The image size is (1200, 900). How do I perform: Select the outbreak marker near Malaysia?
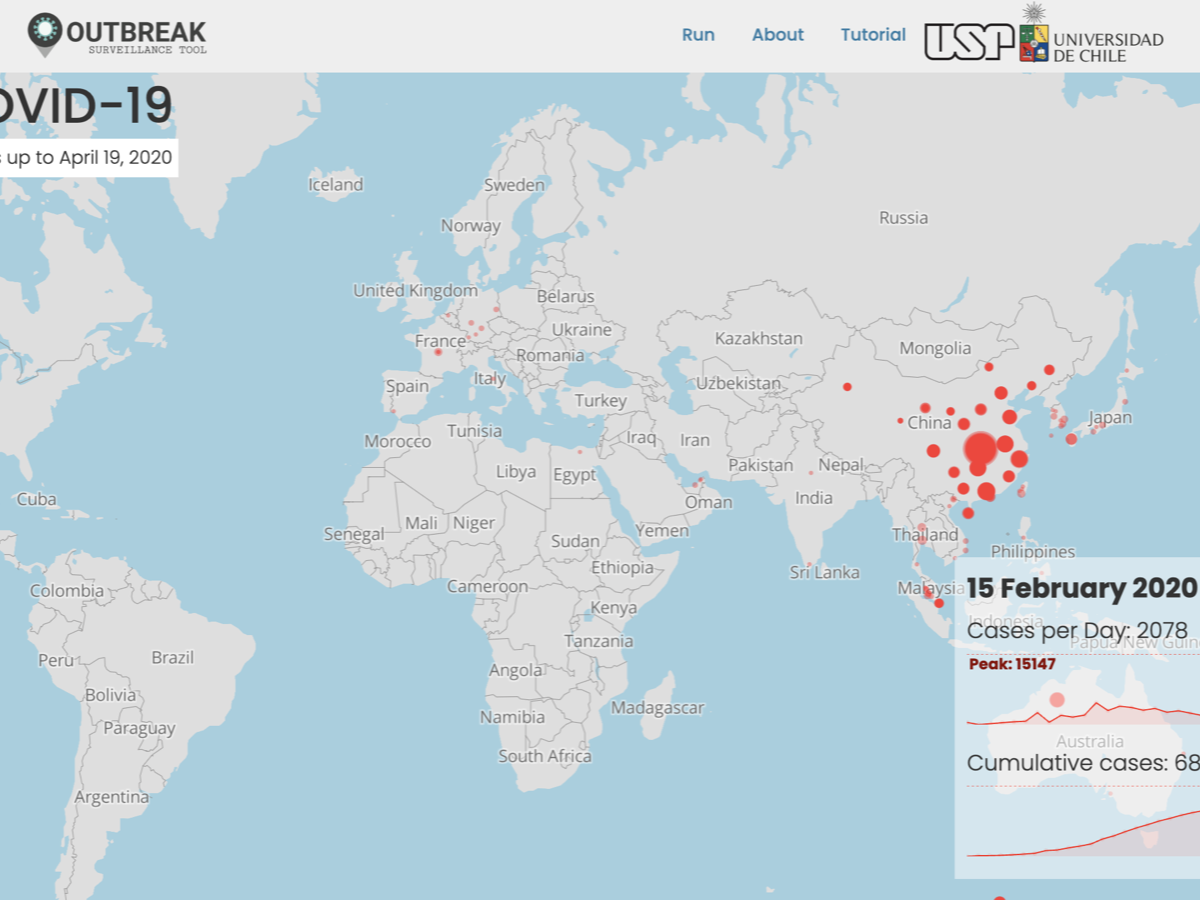(x=938, y=602)
